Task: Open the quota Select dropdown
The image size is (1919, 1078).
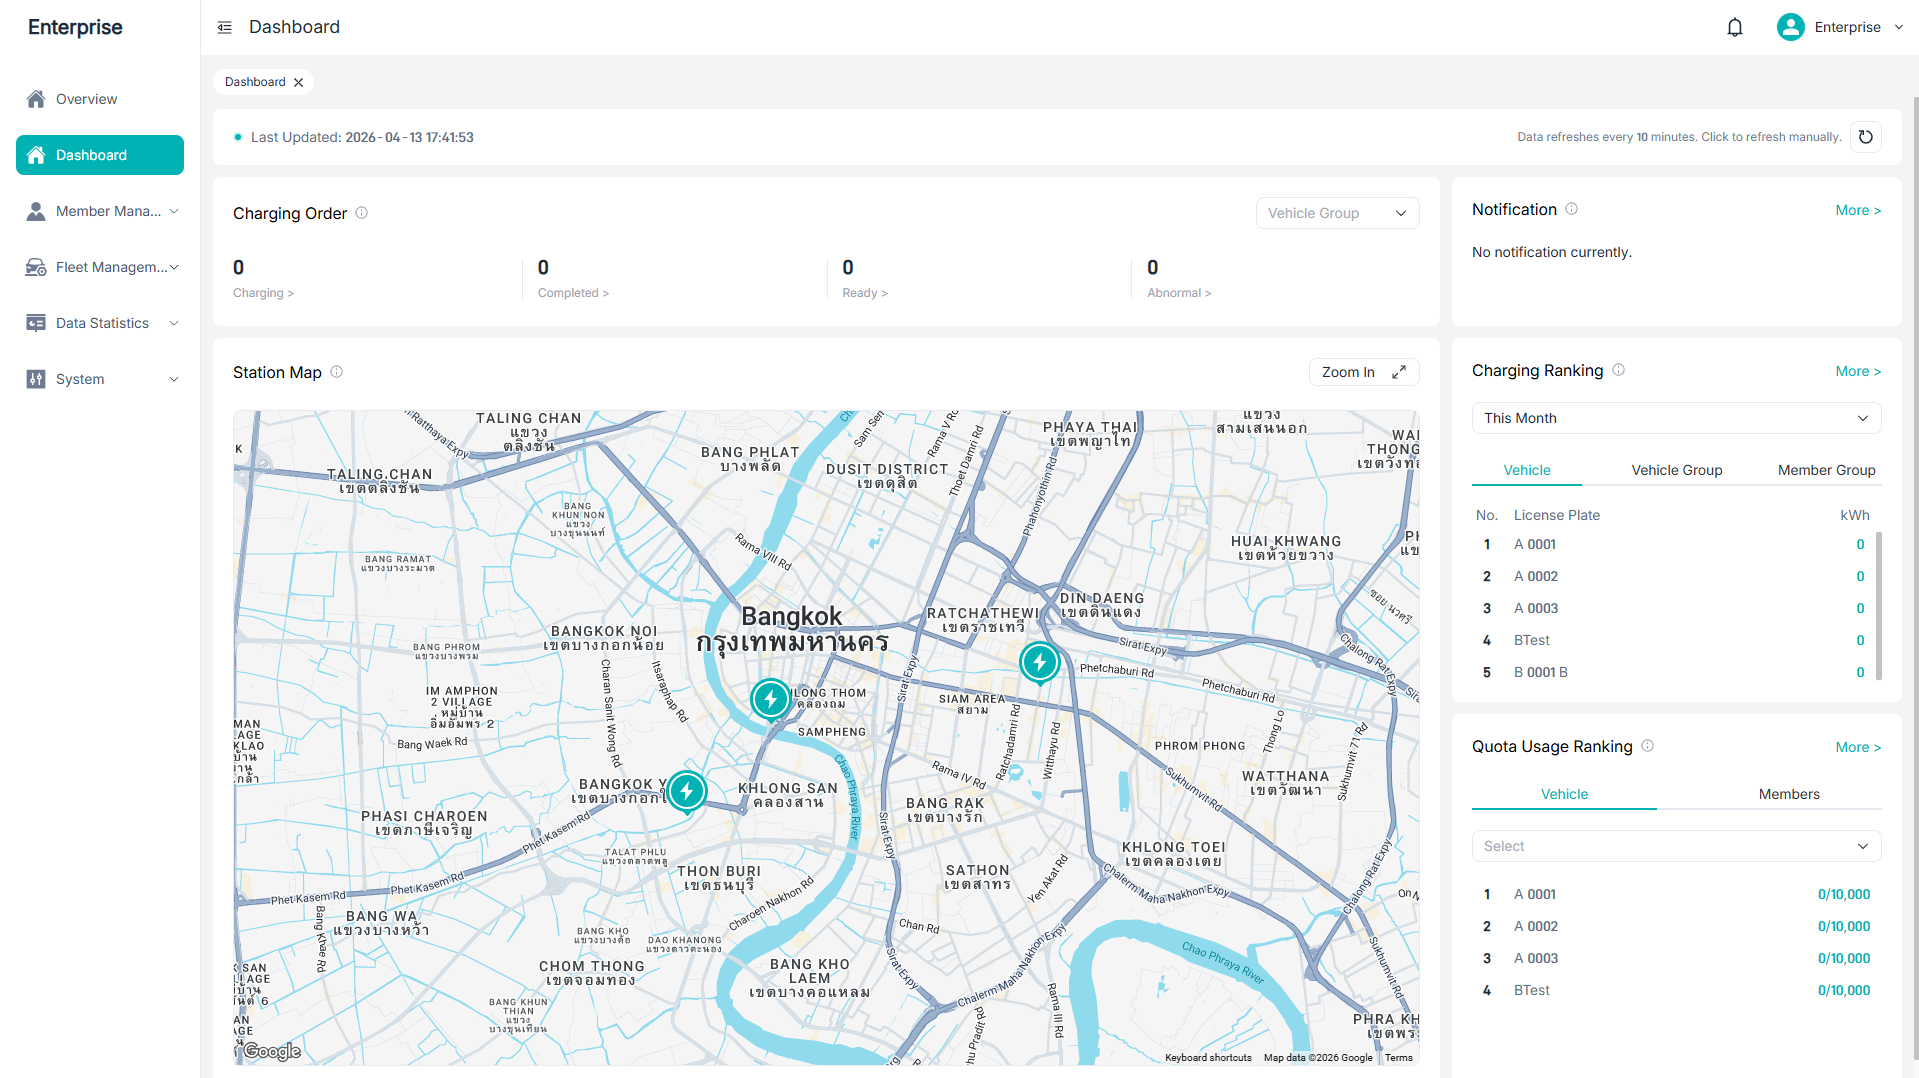Action: 1676,846
